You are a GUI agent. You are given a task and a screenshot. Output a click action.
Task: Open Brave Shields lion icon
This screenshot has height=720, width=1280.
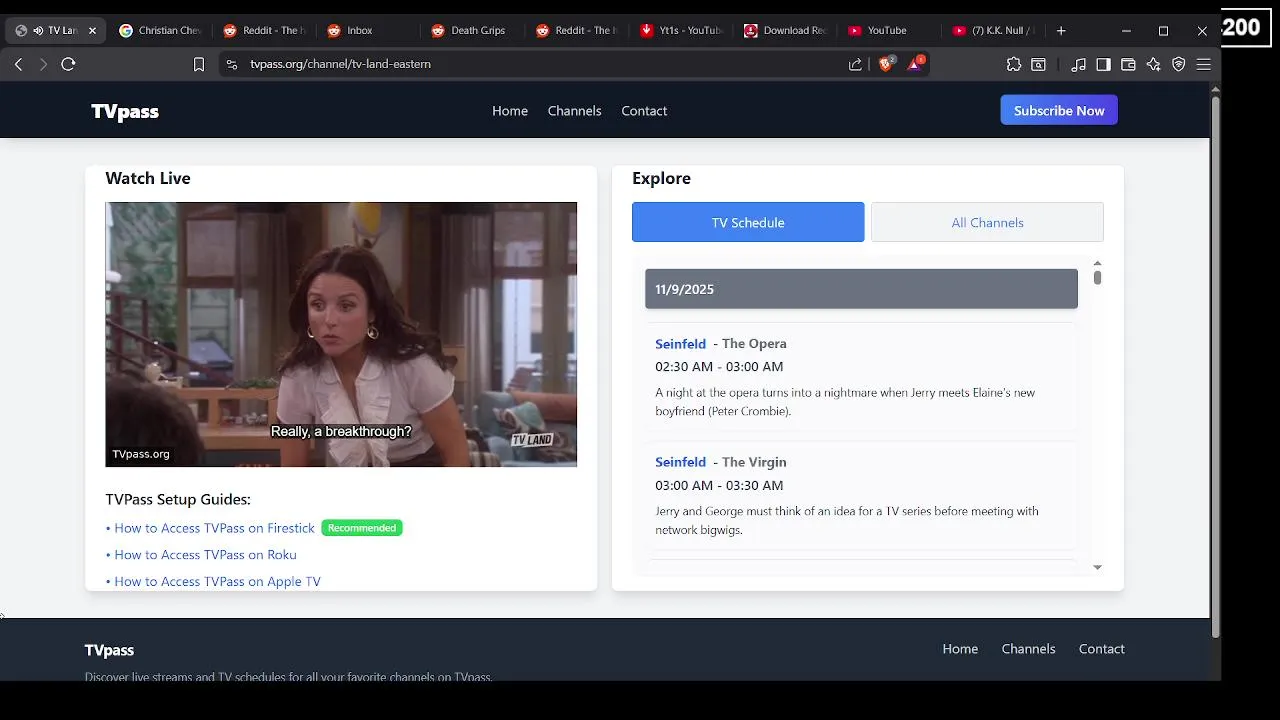886,63
